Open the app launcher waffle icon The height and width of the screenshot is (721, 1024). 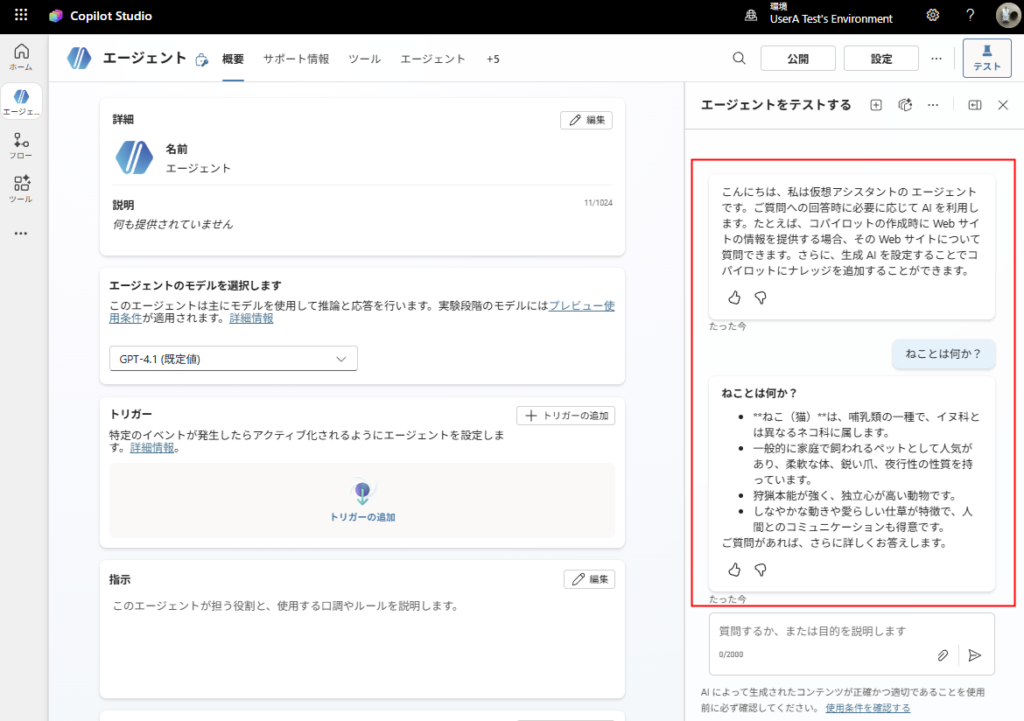(22, 16)
